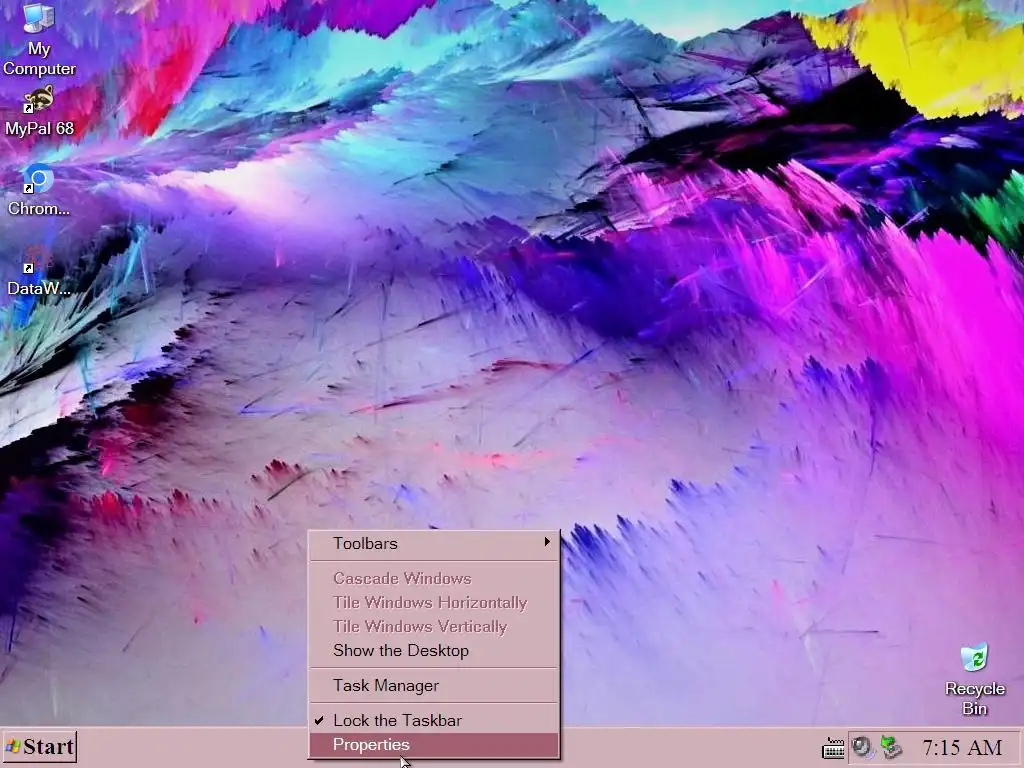This screenshot has width=1024, height=768.
Task: Open the Start menu
Action: click(40, 746)
